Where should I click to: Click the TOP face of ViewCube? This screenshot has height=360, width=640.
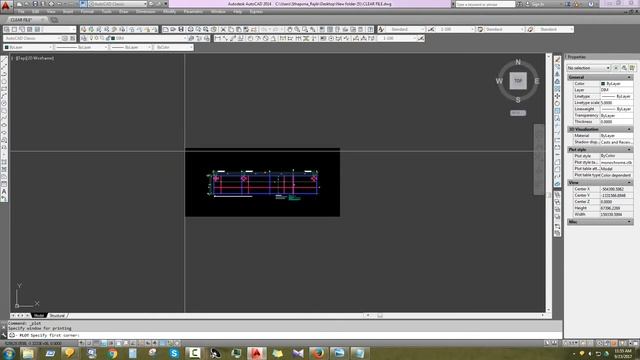click(518, 81)
